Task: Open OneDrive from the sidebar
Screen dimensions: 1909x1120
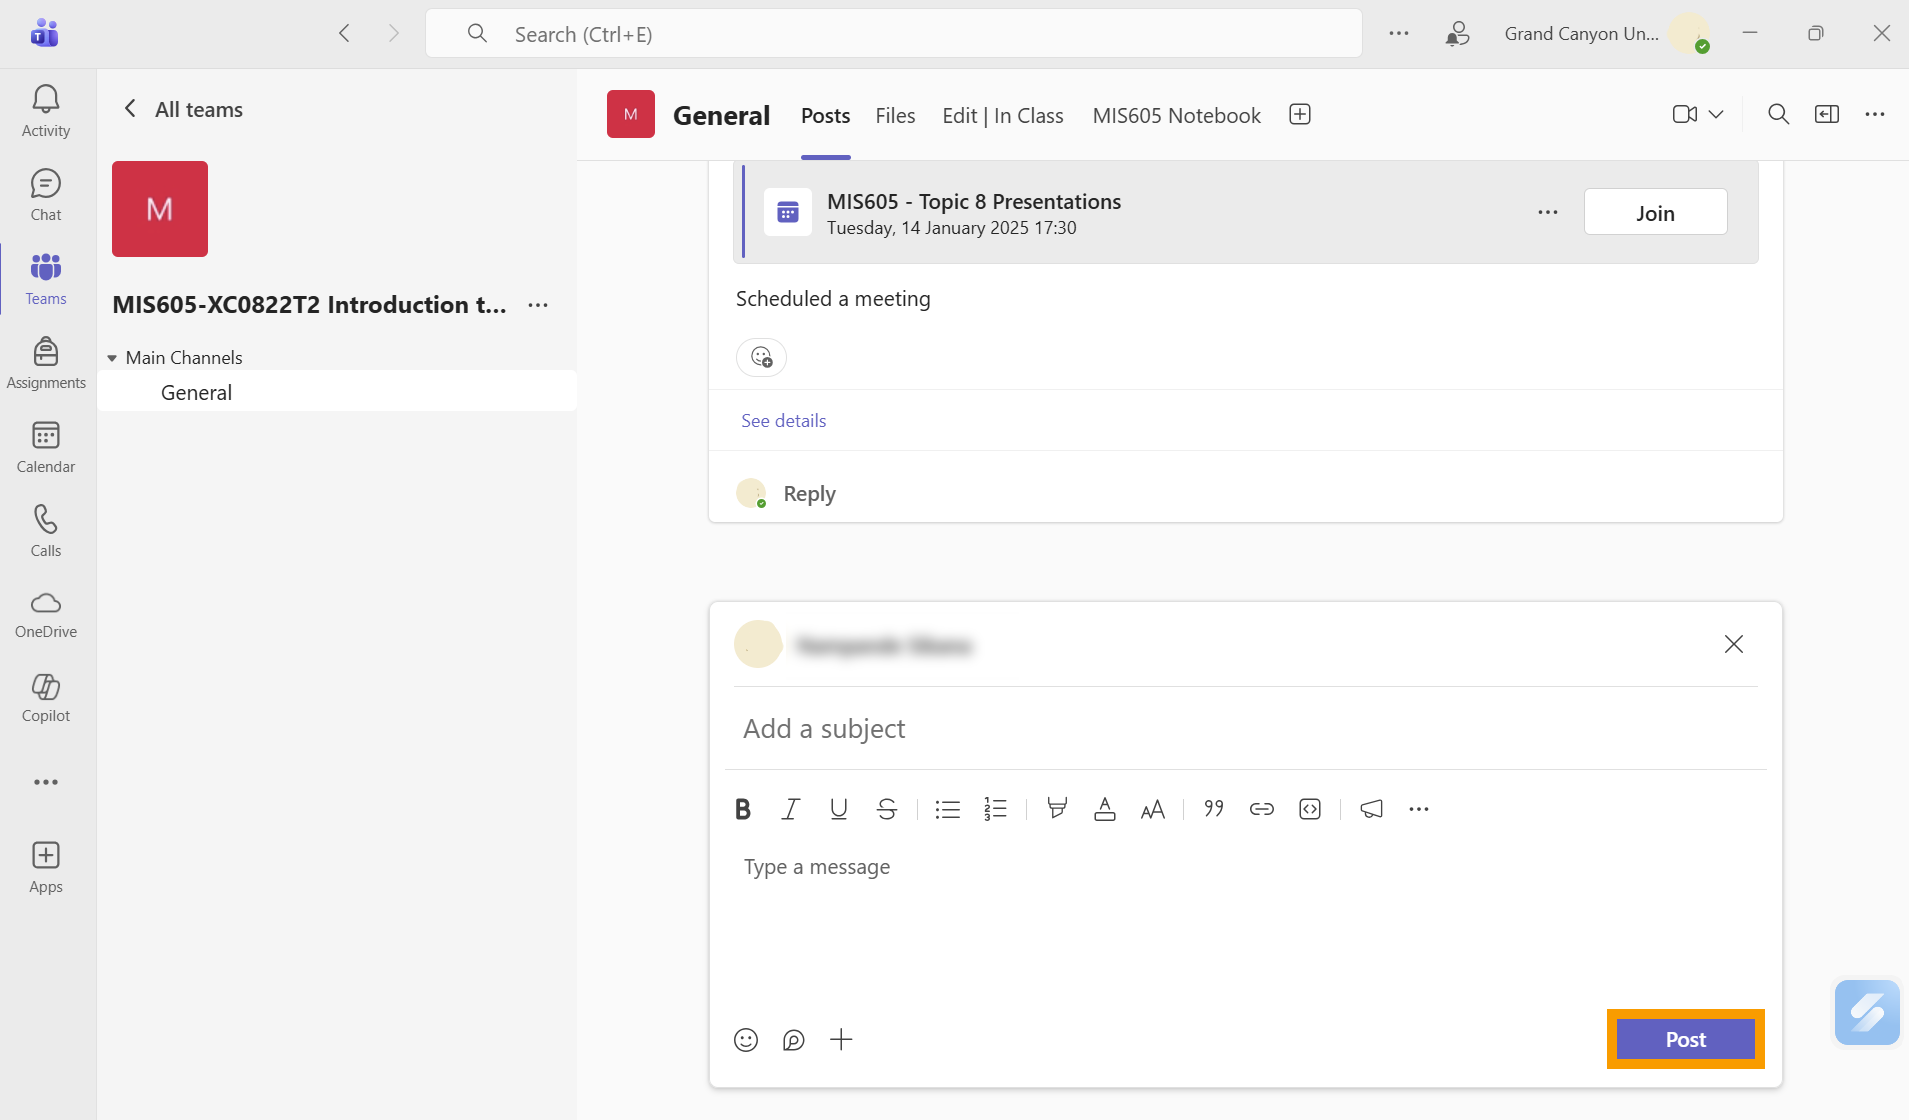Action: point(46,613)
